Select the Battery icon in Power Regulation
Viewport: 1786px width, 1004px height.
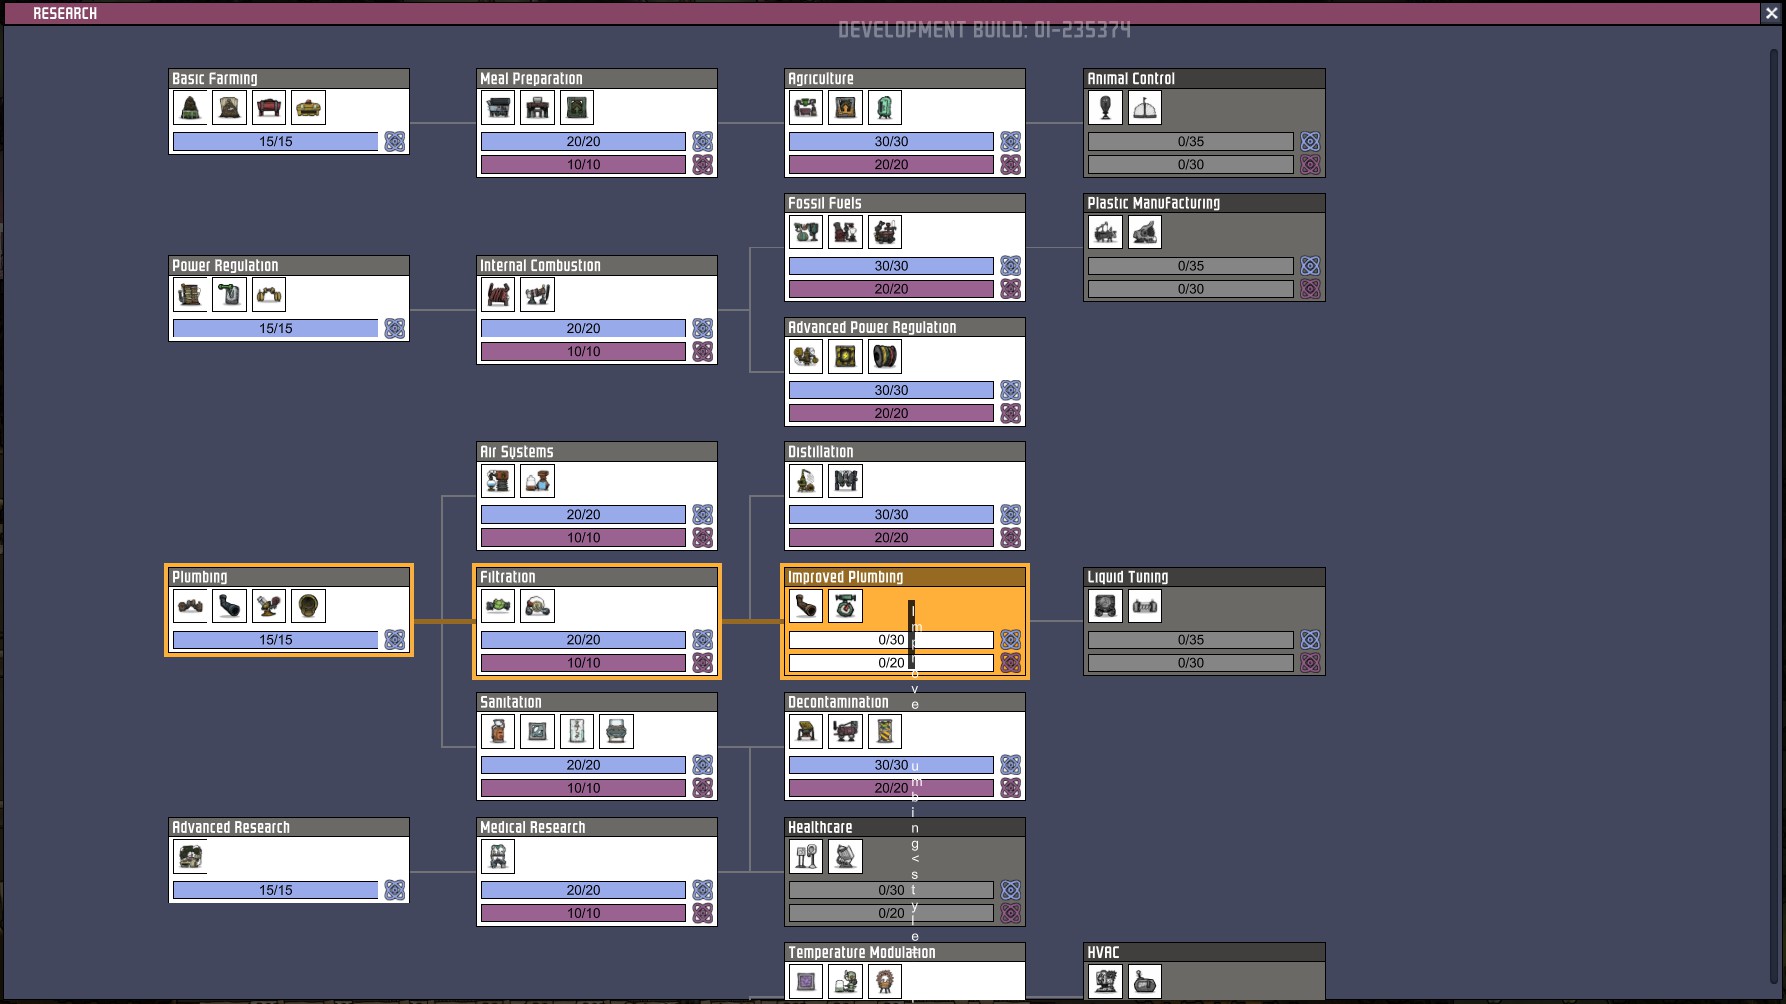click(229, 295)
